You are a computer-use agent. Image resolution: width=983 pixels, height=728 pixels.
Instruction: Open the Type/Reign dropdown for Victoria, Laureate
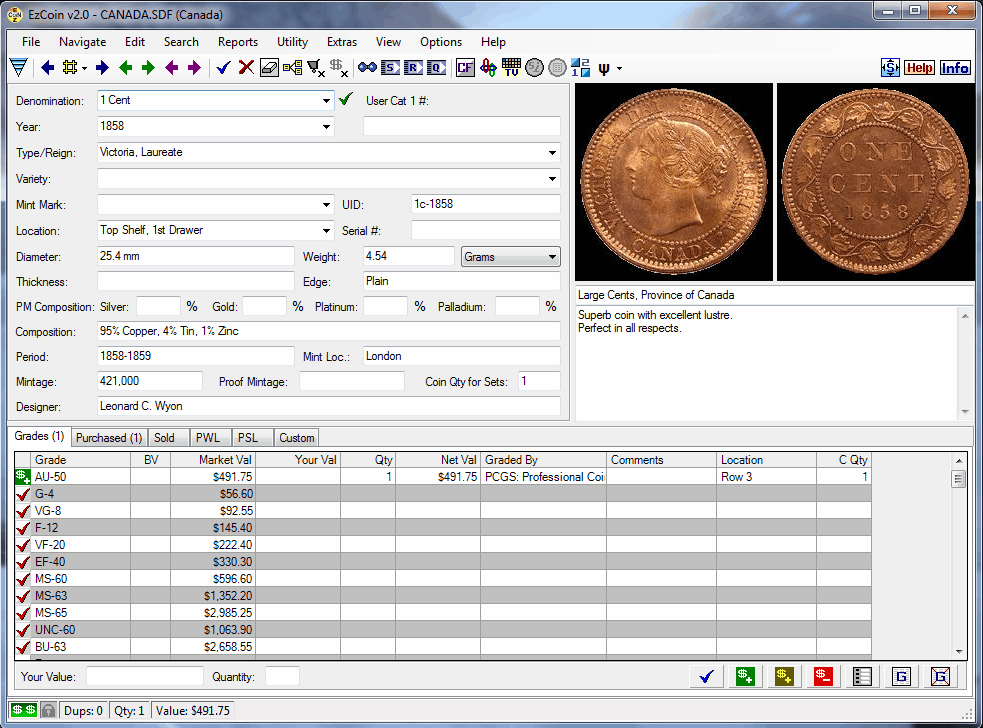tap(551, 152)
